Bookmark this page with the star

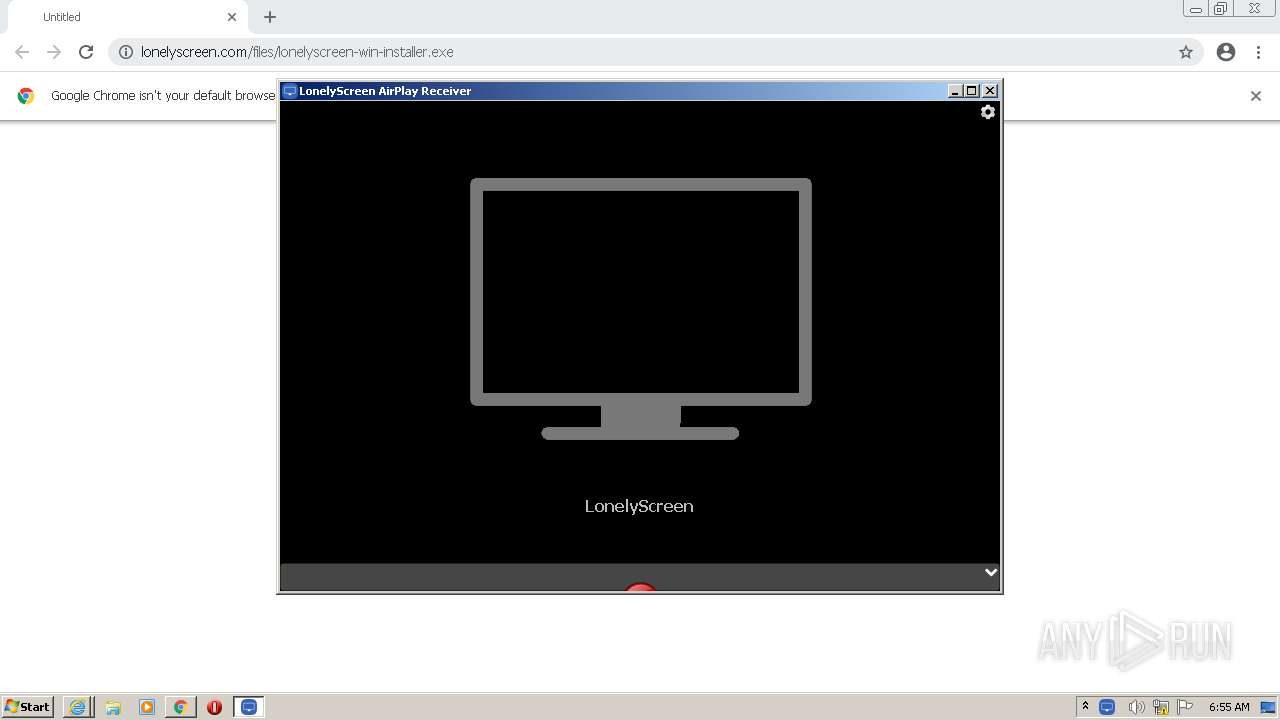click(x=1186, y=52)
